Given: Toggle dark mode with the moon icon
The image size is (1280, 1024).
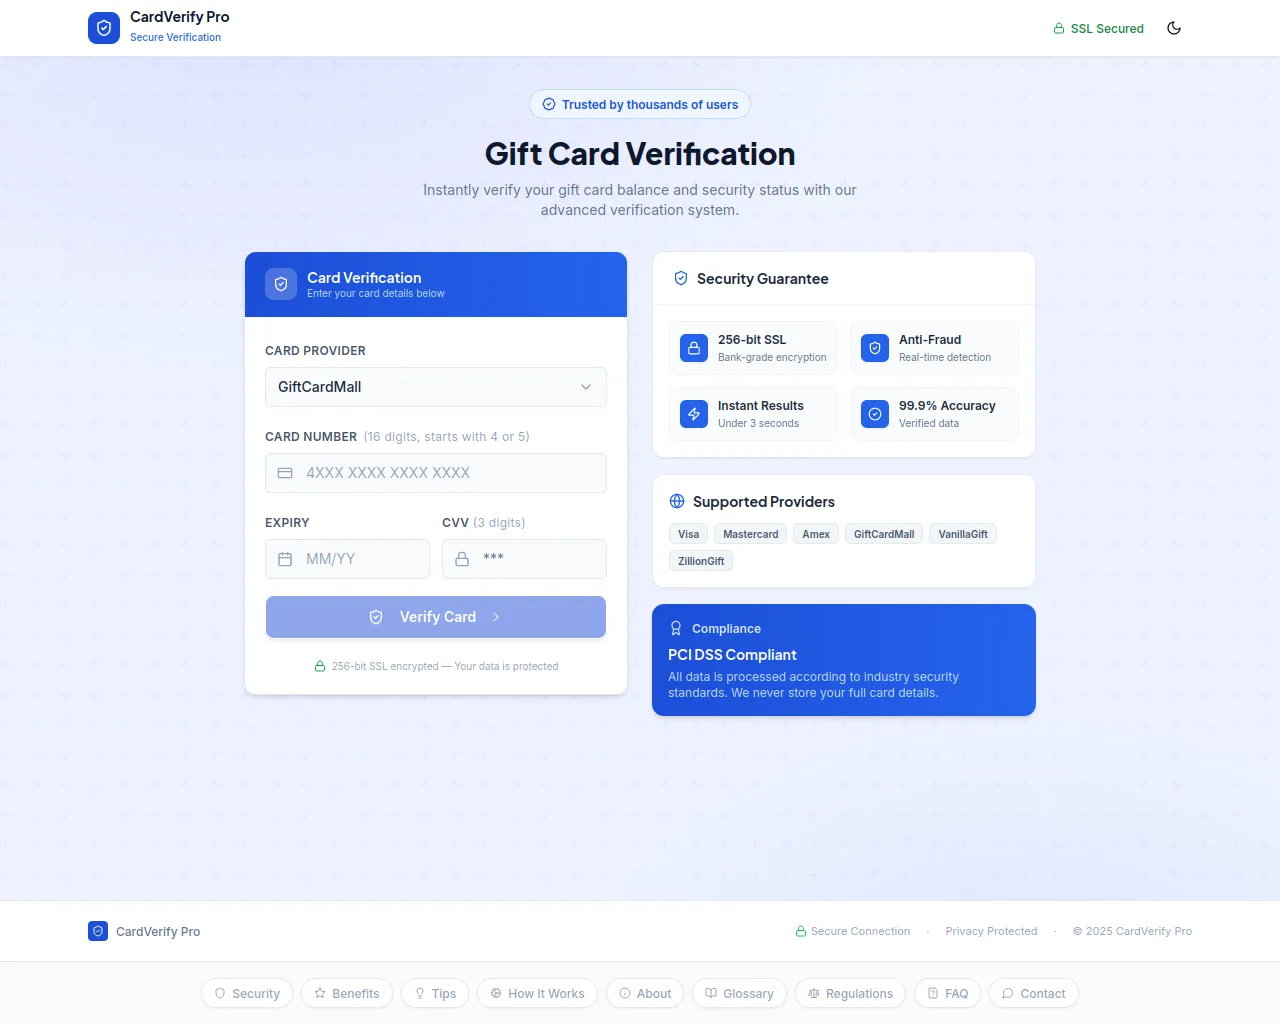Looking at the screenshot, I should click(1174, 28).
